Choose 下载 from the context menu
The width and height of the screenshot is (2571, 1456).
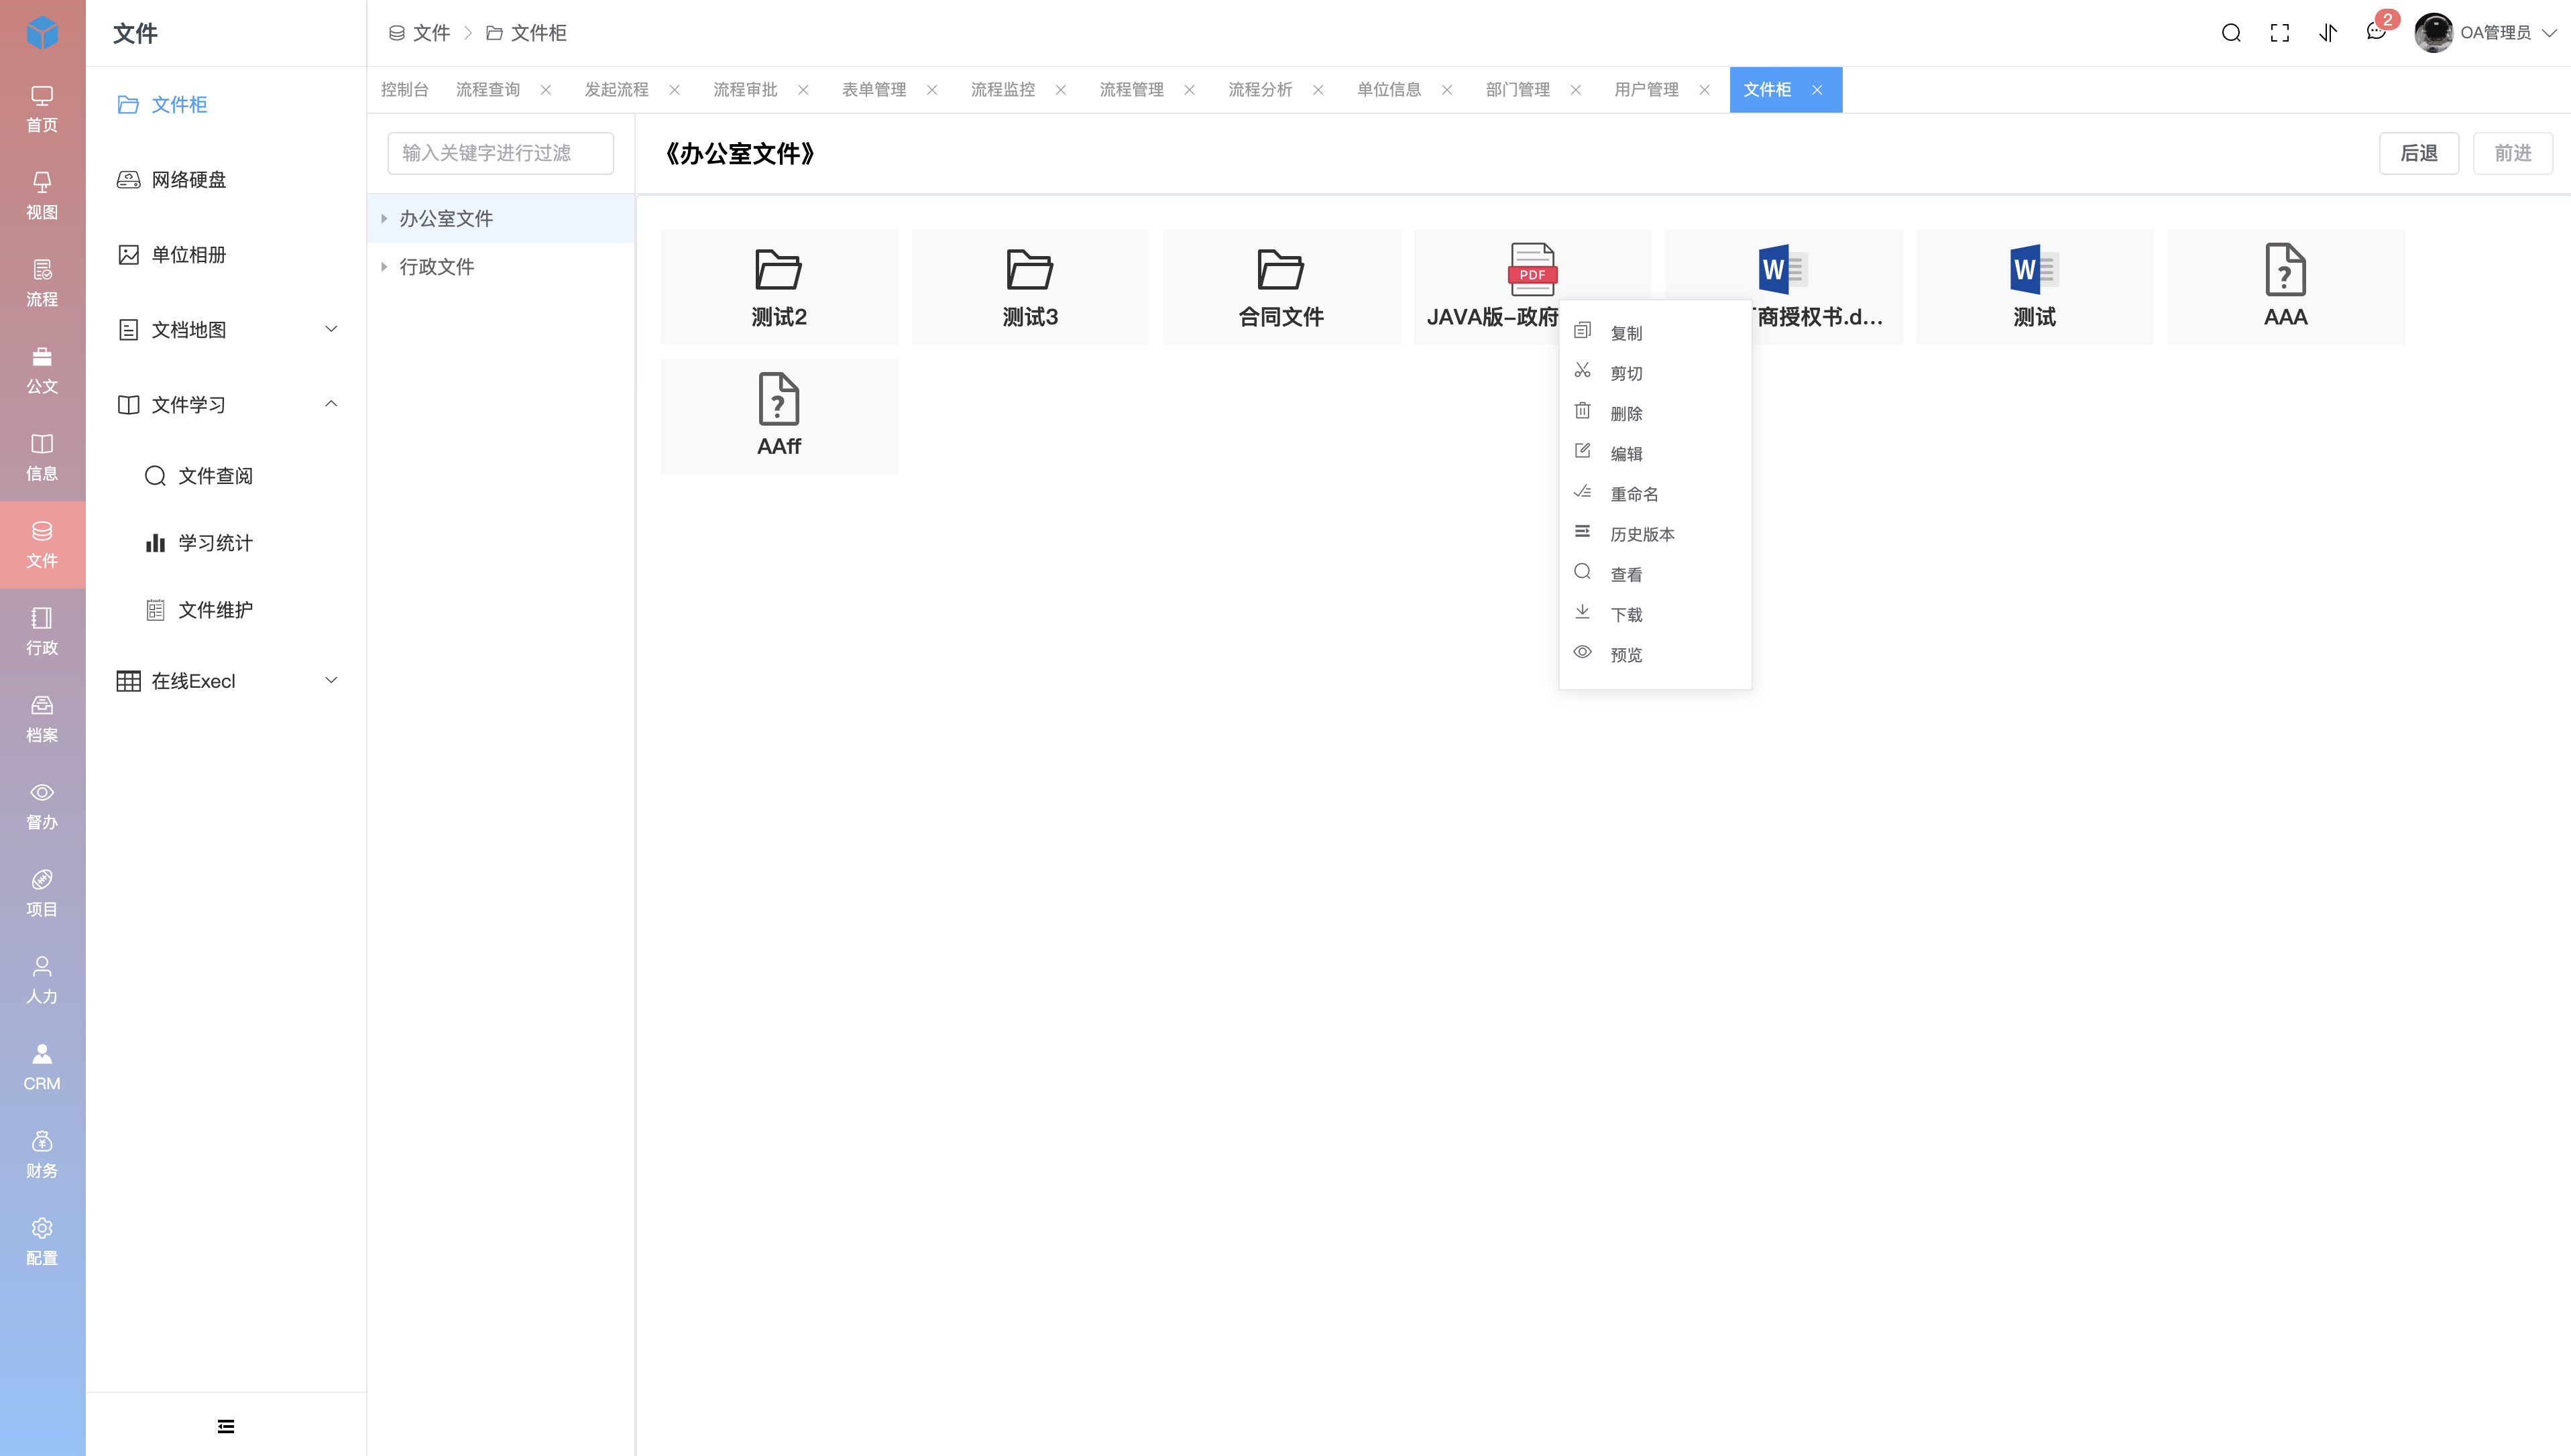1655,615
